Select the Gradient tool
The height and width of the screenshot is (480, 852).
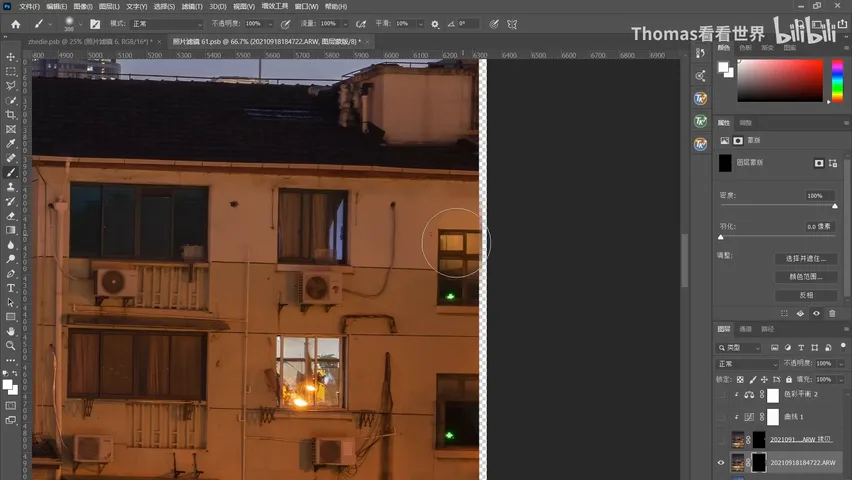pyautogui.click(x=11, y=230)
